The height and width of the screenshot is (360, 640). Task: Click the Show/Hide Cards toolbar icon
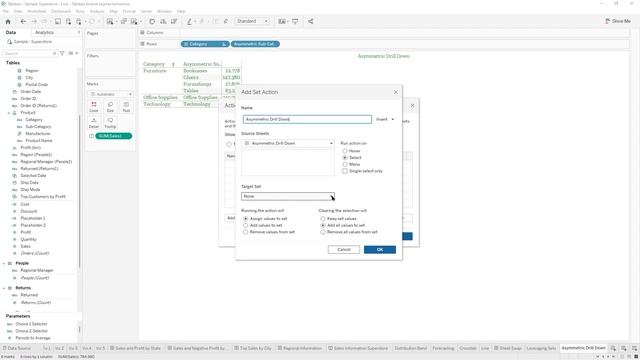[x=282, y=21]
